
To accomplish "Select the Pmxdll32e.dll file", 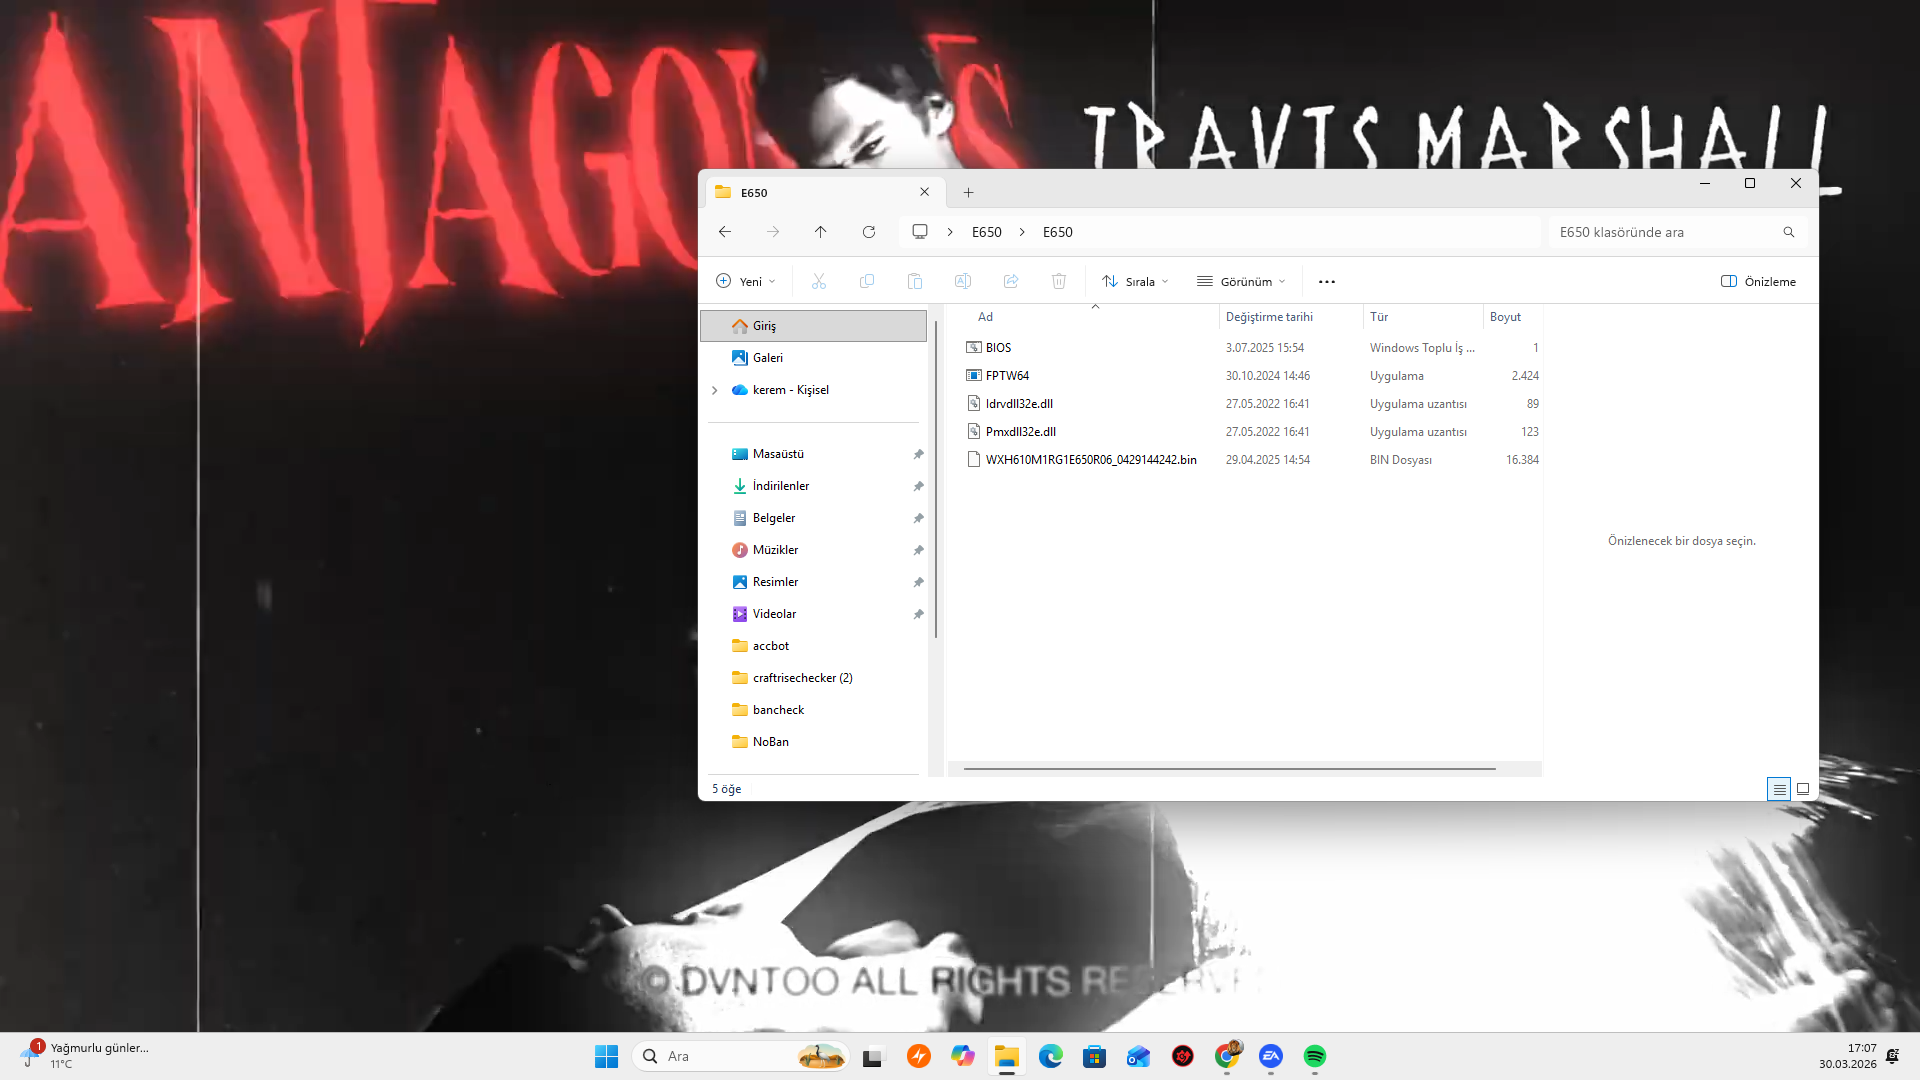I will [x=1250, y=432].
